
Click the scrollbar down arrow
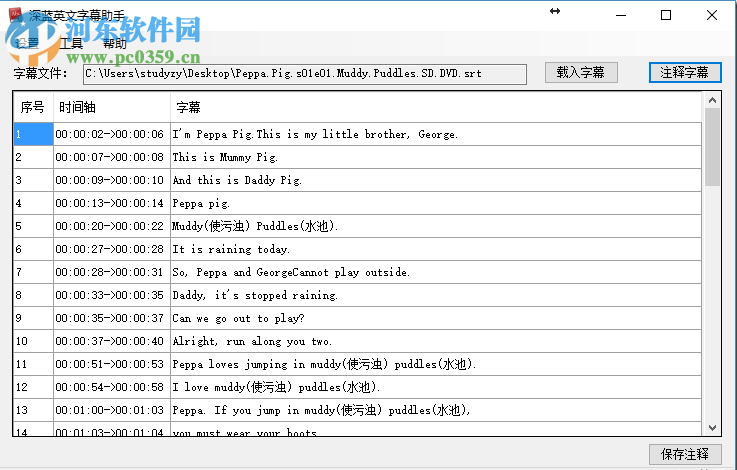[x=712, y=428]
